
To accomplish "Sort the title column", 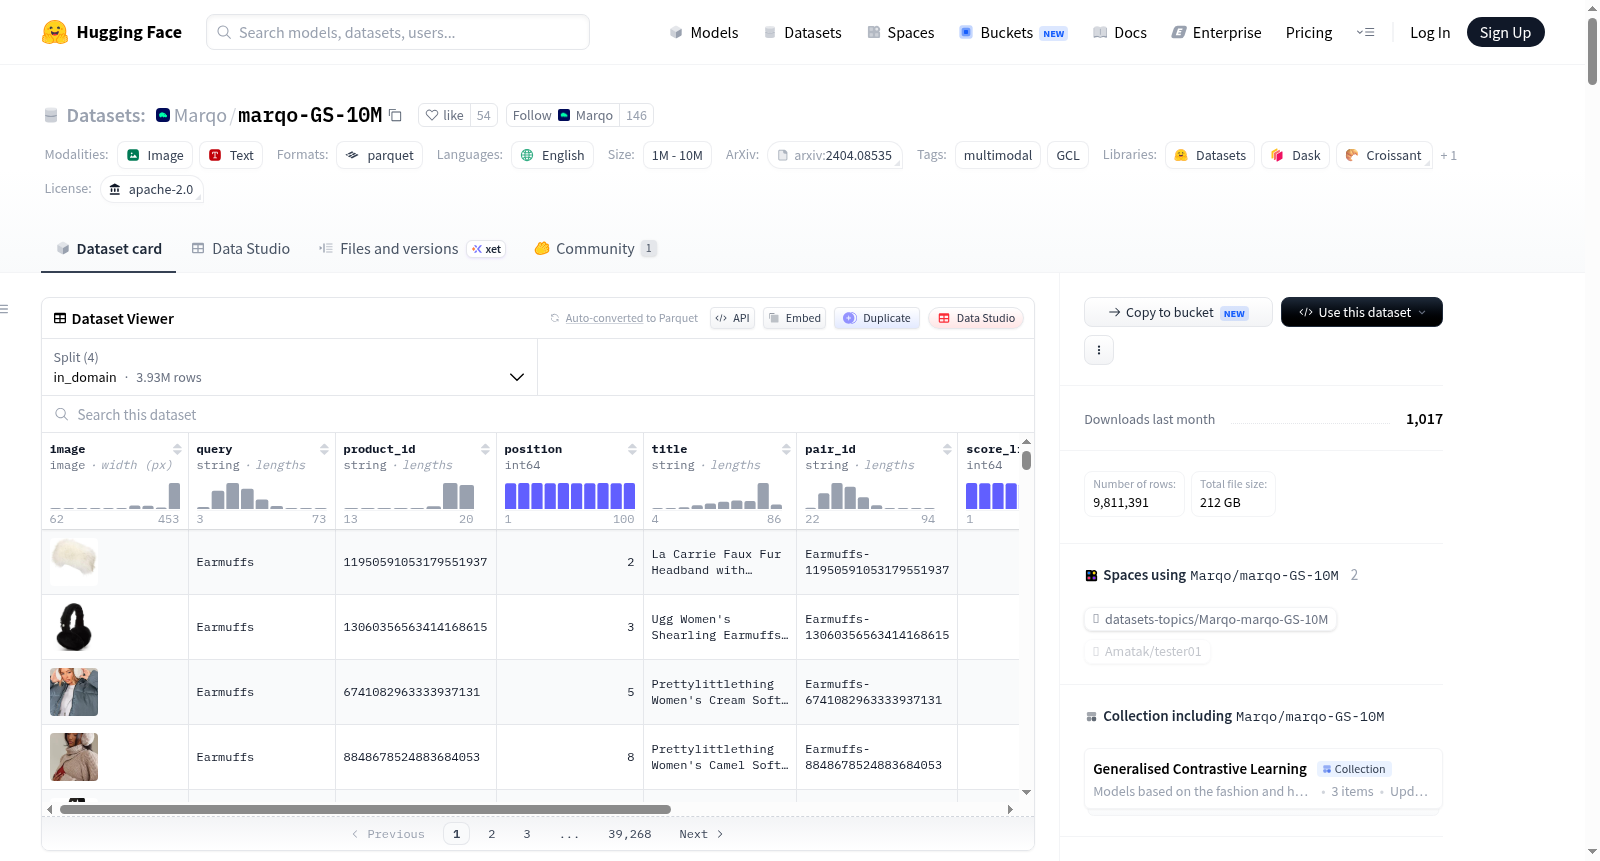I will point(786,449).
